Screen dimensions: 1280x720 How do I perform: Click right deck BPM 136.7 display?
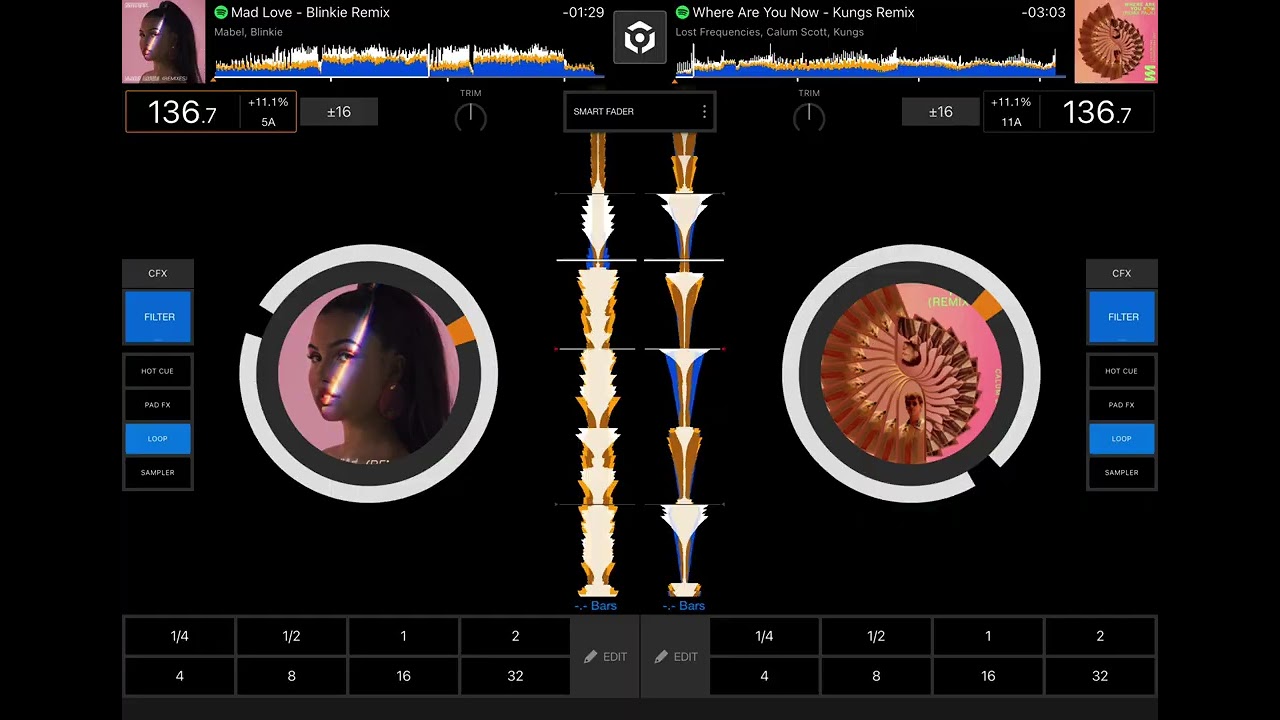[1097, 112]
